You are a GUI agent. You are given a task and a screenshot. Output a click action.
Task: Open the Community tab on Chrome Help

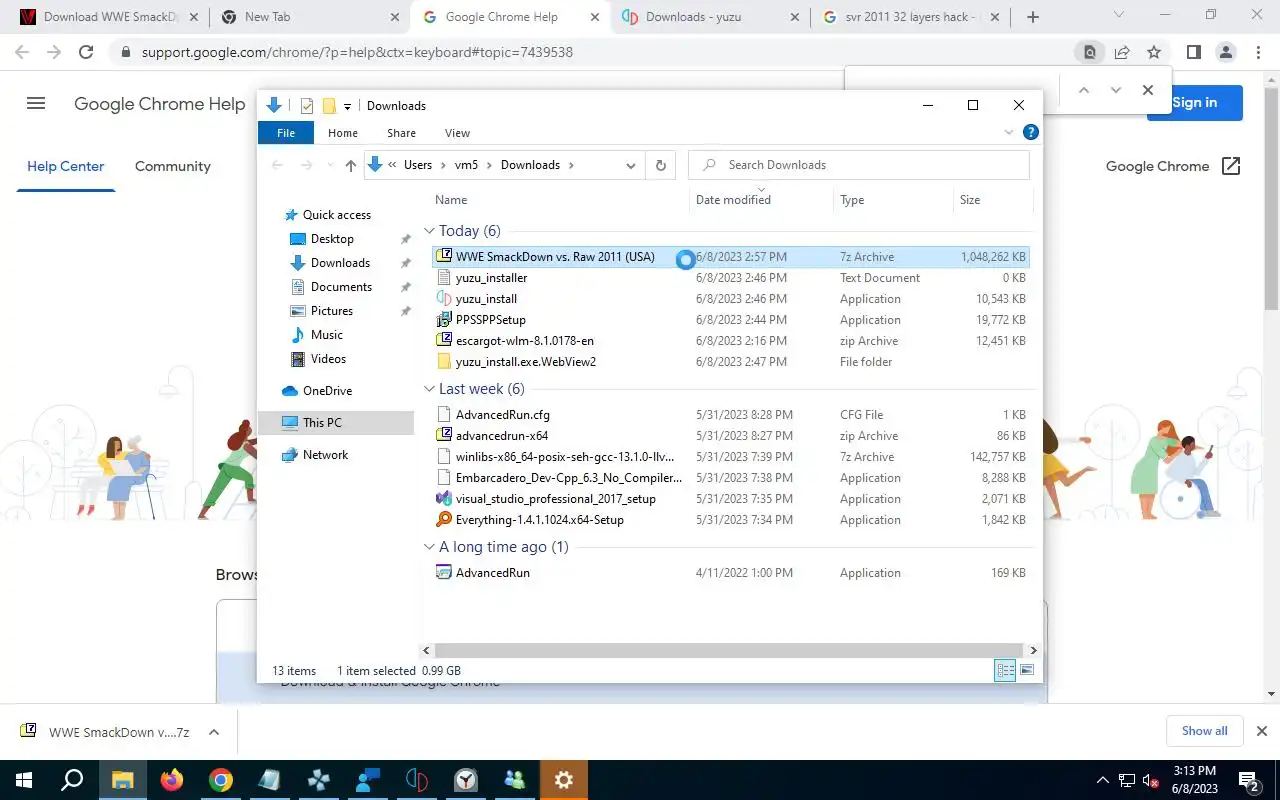[x=173, y=166]
